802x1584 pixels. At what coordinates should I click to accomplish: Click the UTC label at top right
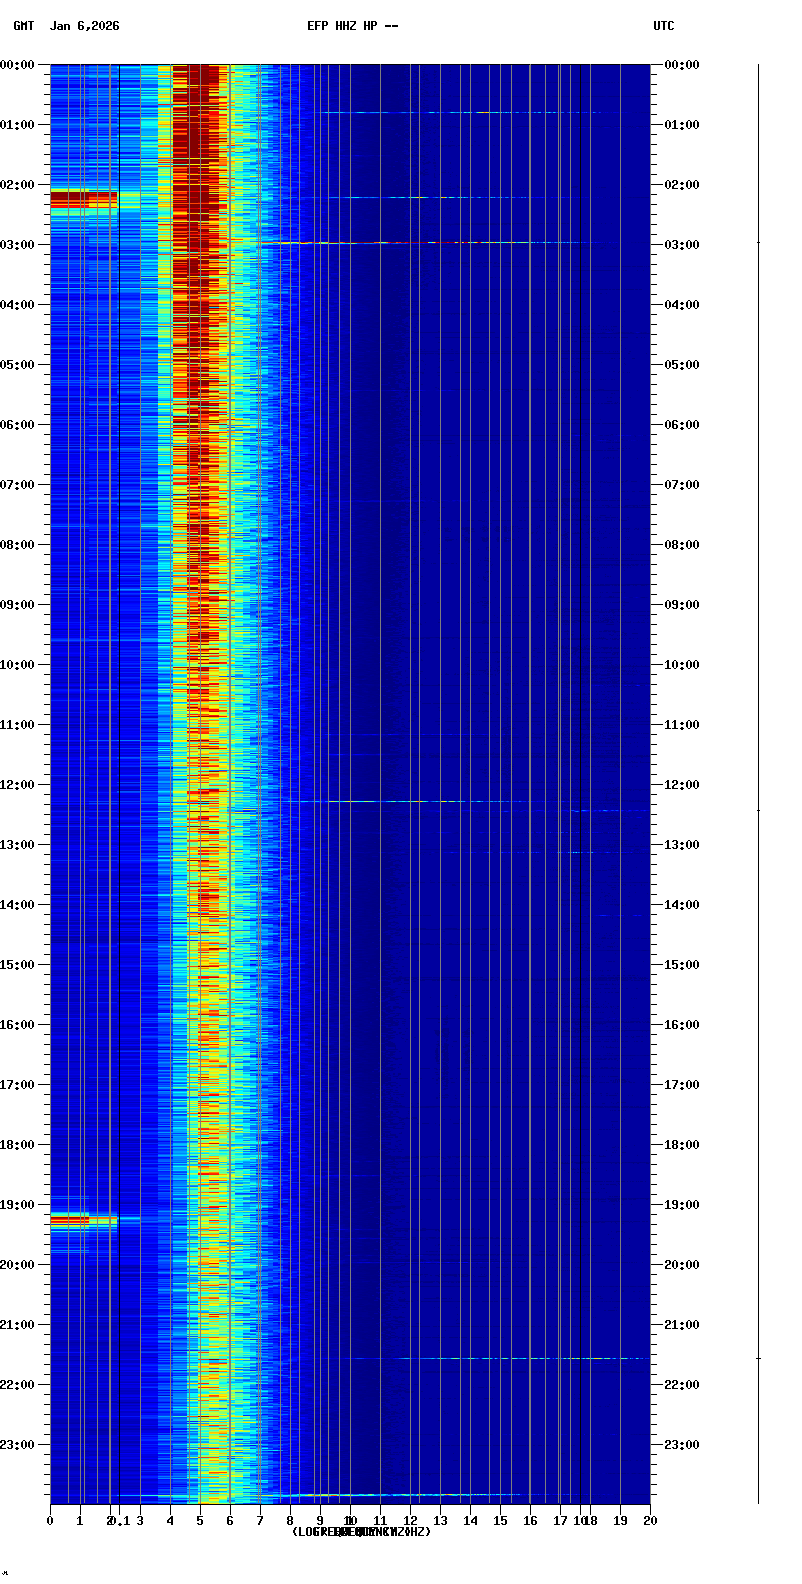click(664, 26)
